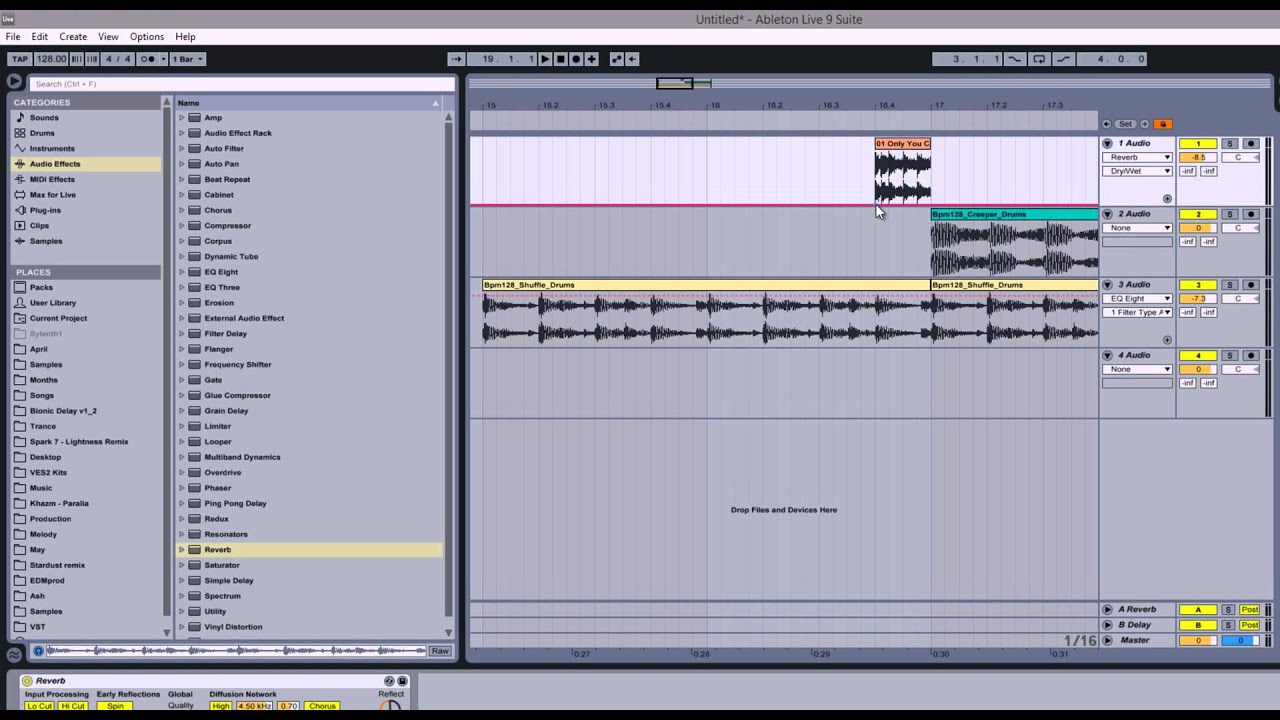The image size is (1280, 720).
Task: Click the browser search field
Action: [242, 84]
